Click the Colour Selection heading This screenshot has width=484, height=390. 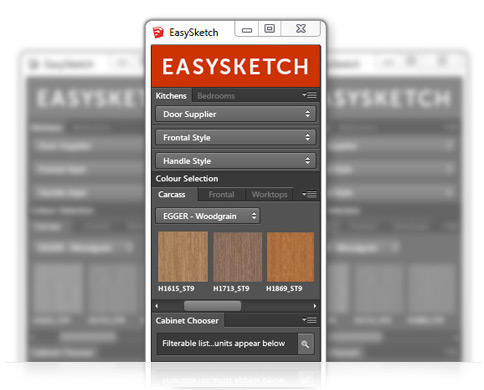click(187, 179)
